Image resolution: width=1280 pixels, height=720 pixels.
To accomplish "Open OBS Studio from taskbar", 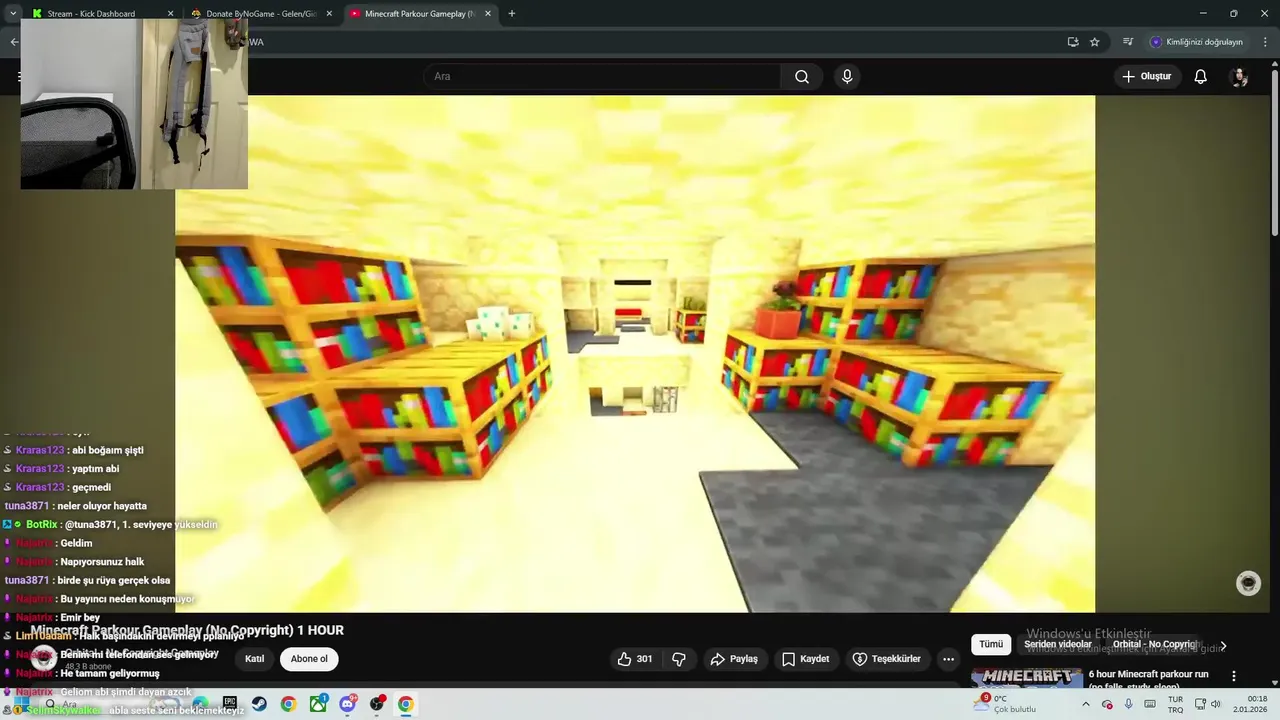I will coord(377,704).
